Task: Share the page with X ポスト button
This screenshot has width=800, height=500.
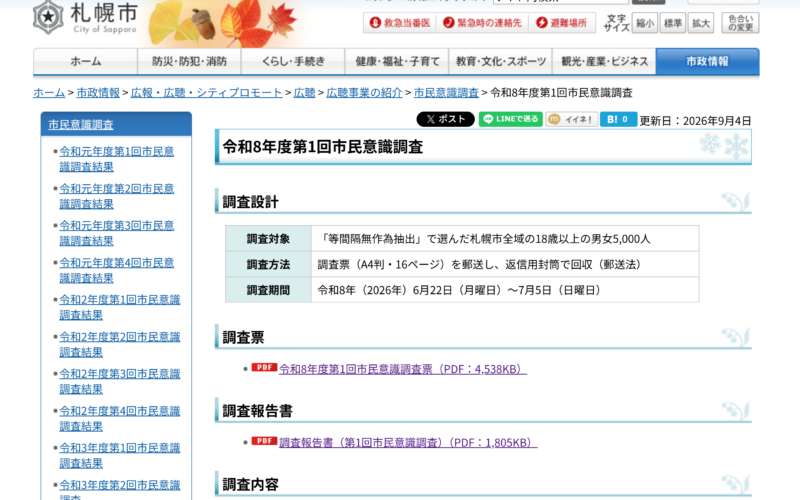Action: [445, 119]
